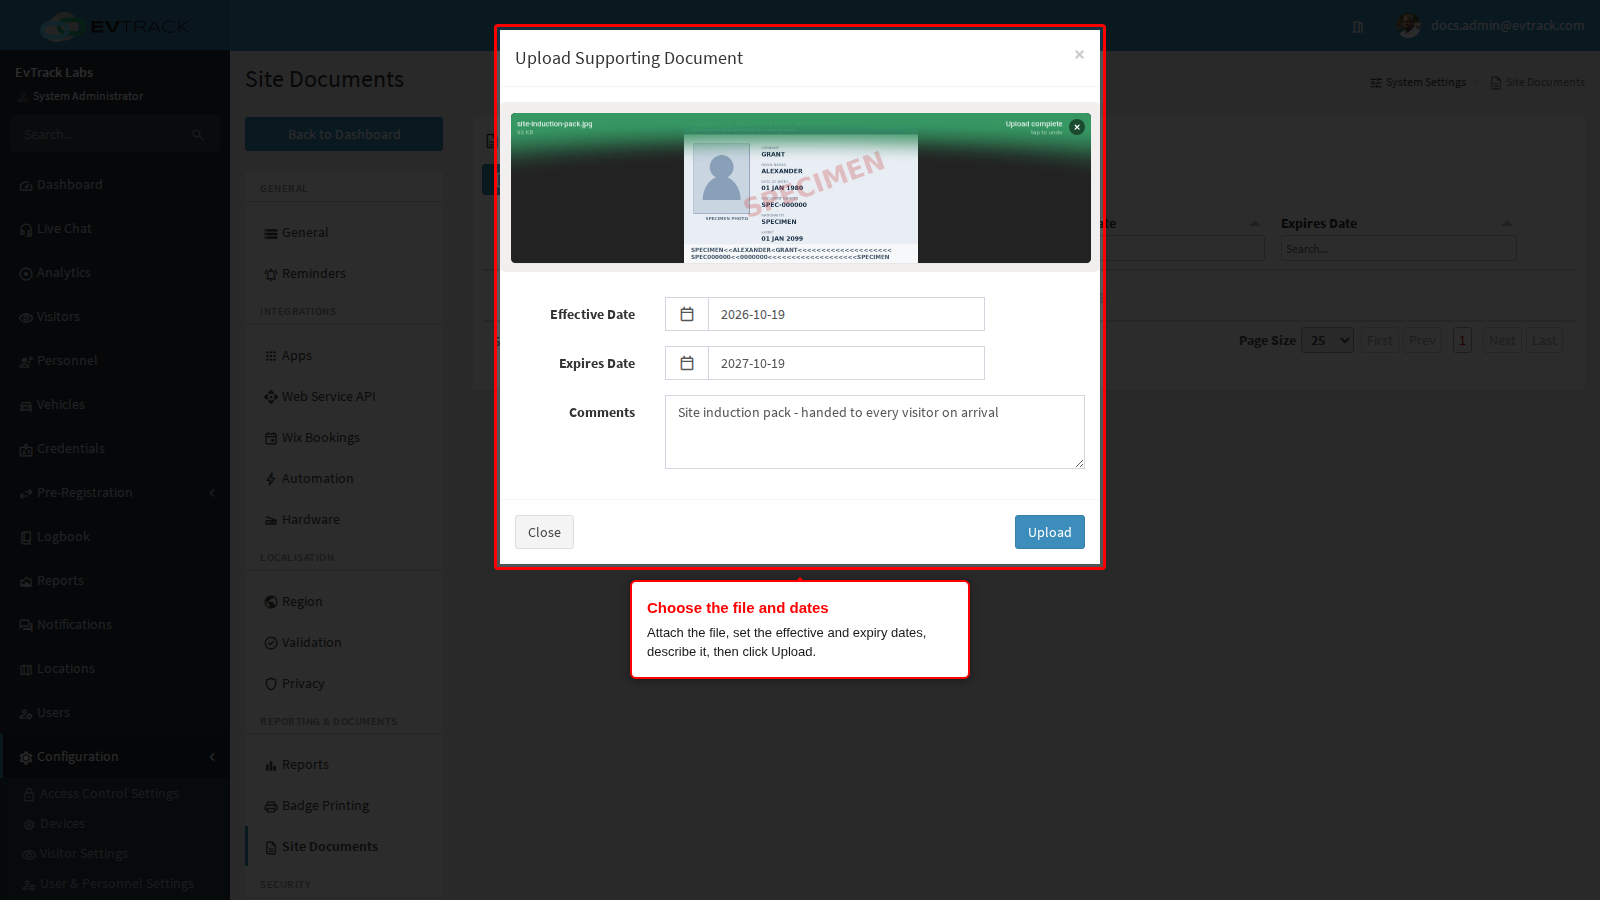Click the Close button in dialog footer
The height and width of the screenshot is (900, 1600).
[544, 532]
